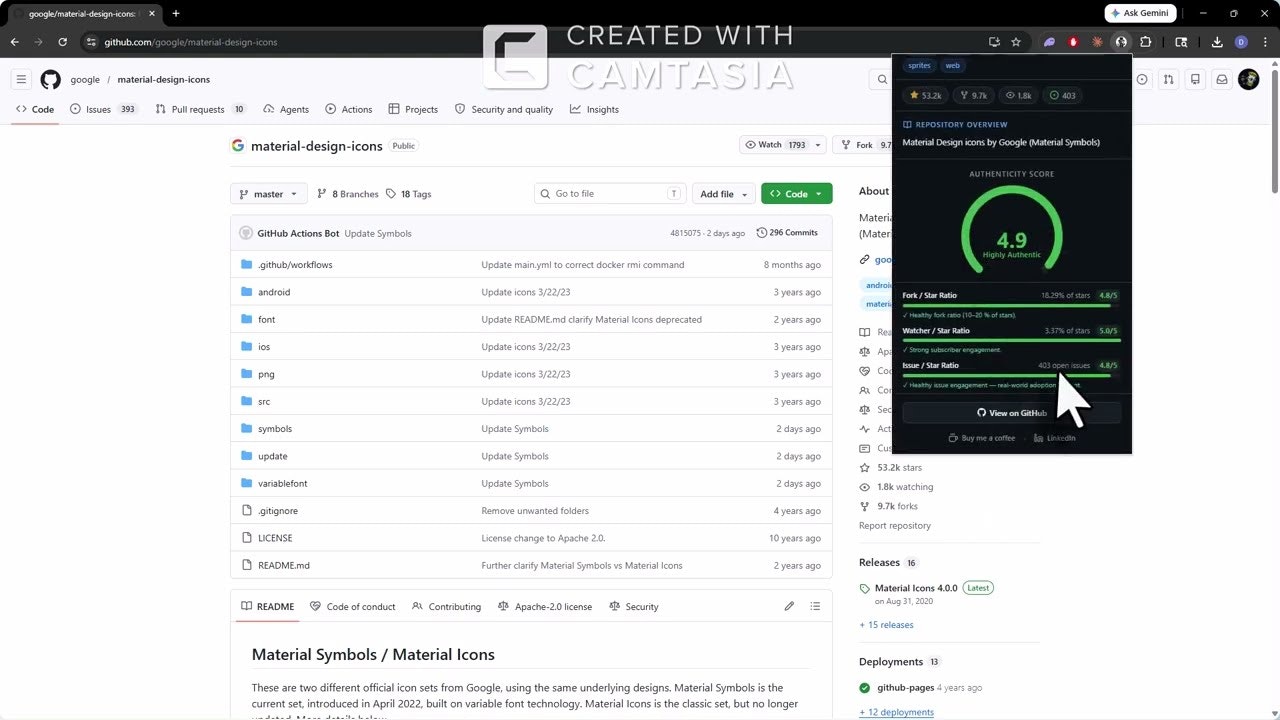Image resolution: width=1280 pixels, height=720 pixels.
Task: Select the Code tab
Action: [x=35, y=109]
